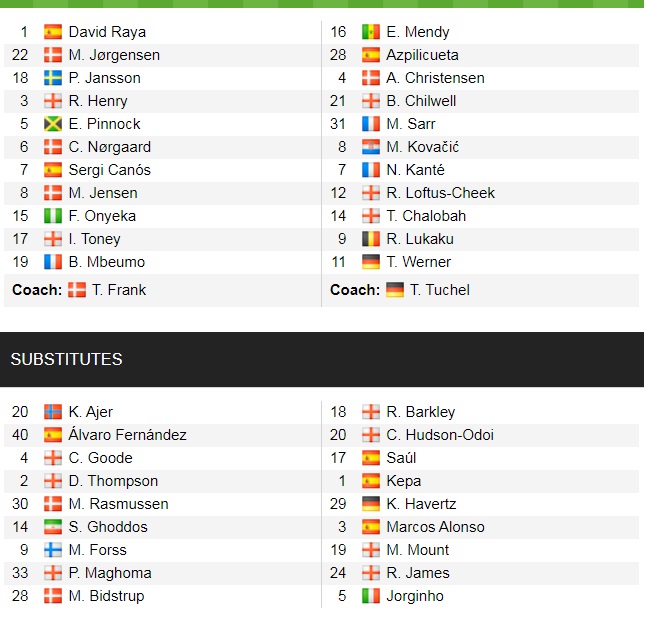The height and width of the screenshot is (617, 645).
Task: Select coach T. Frank's name
Action: pos(118,290)
